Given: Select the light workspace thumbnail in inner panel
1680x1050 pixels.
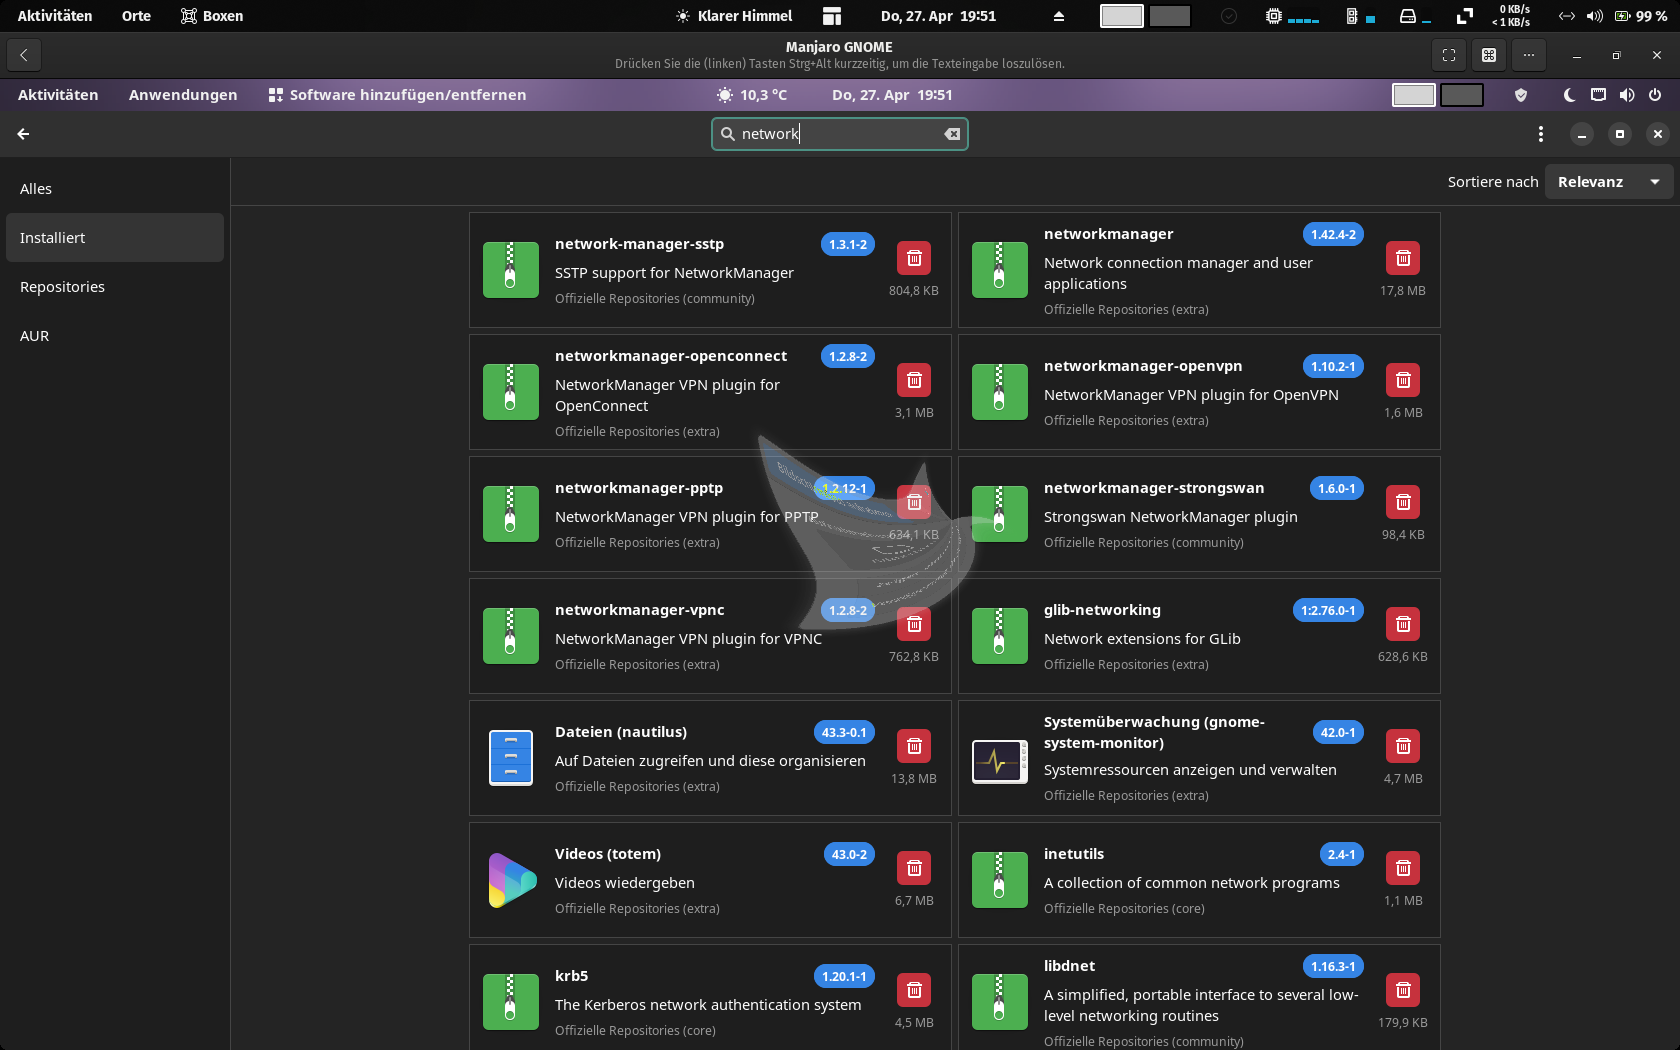Looking at the screenshot, I should (1413, 95).
